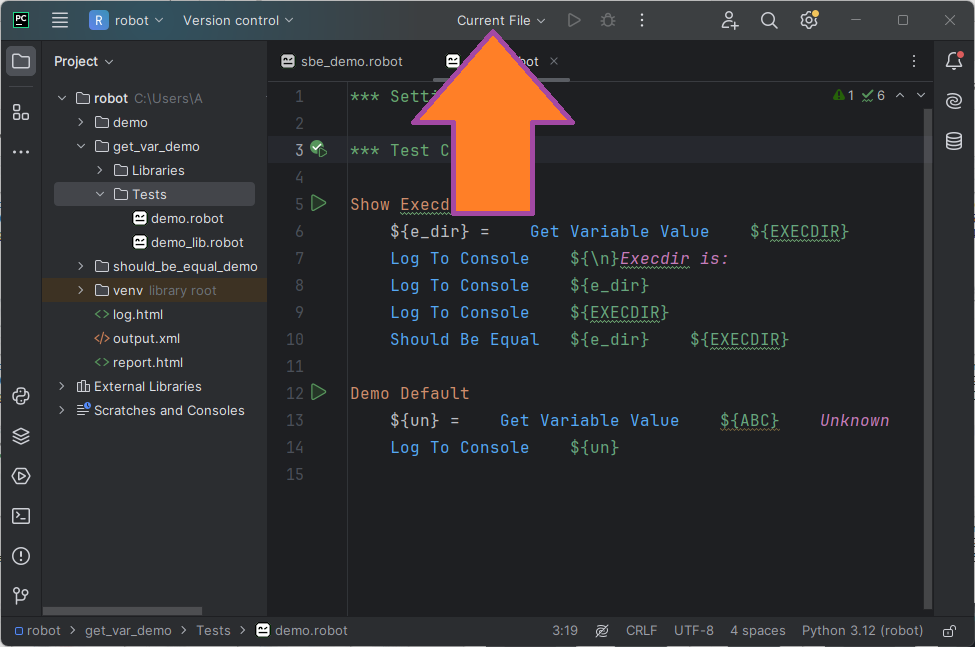
Task: Expand Scratches and Consoles node
Action: coord(62,410)
